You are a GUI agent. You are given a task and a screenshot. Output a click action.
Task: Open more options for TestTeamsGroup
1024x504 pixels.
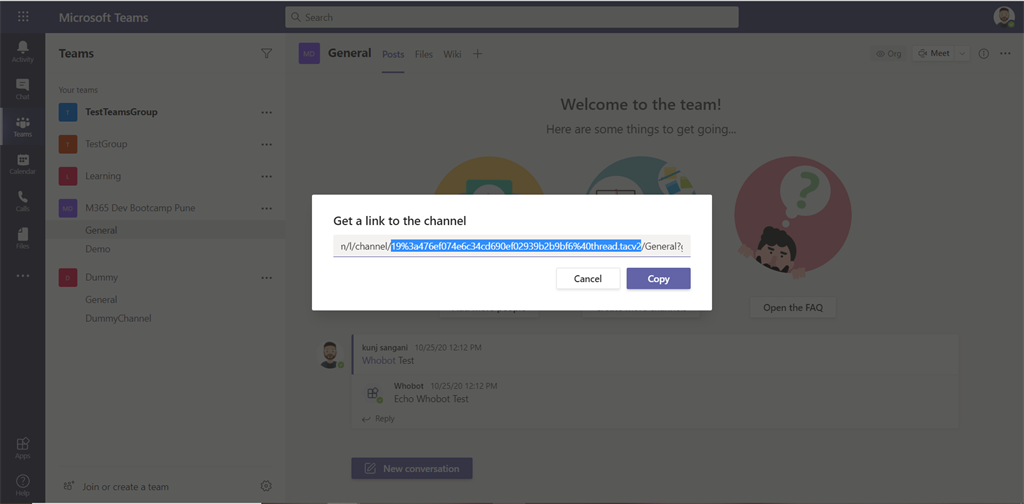coord(266,112)
